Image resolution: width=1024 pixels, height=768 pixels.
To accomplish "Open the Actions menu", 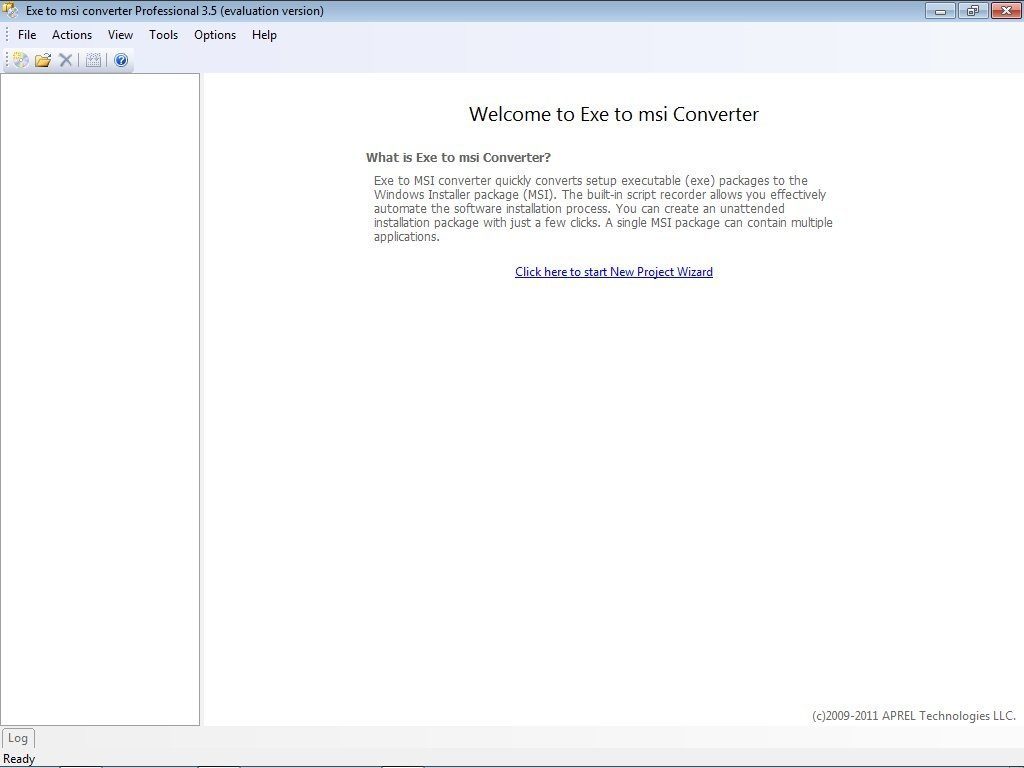I will 72,35.
